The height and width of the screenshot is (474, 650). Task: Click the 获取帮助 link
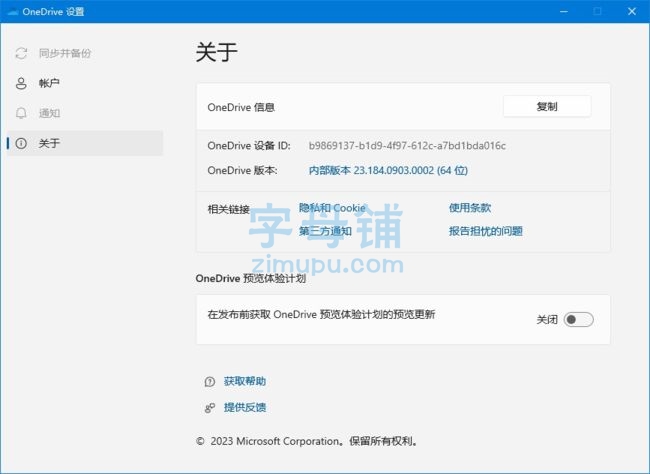[x=245, y=381]
